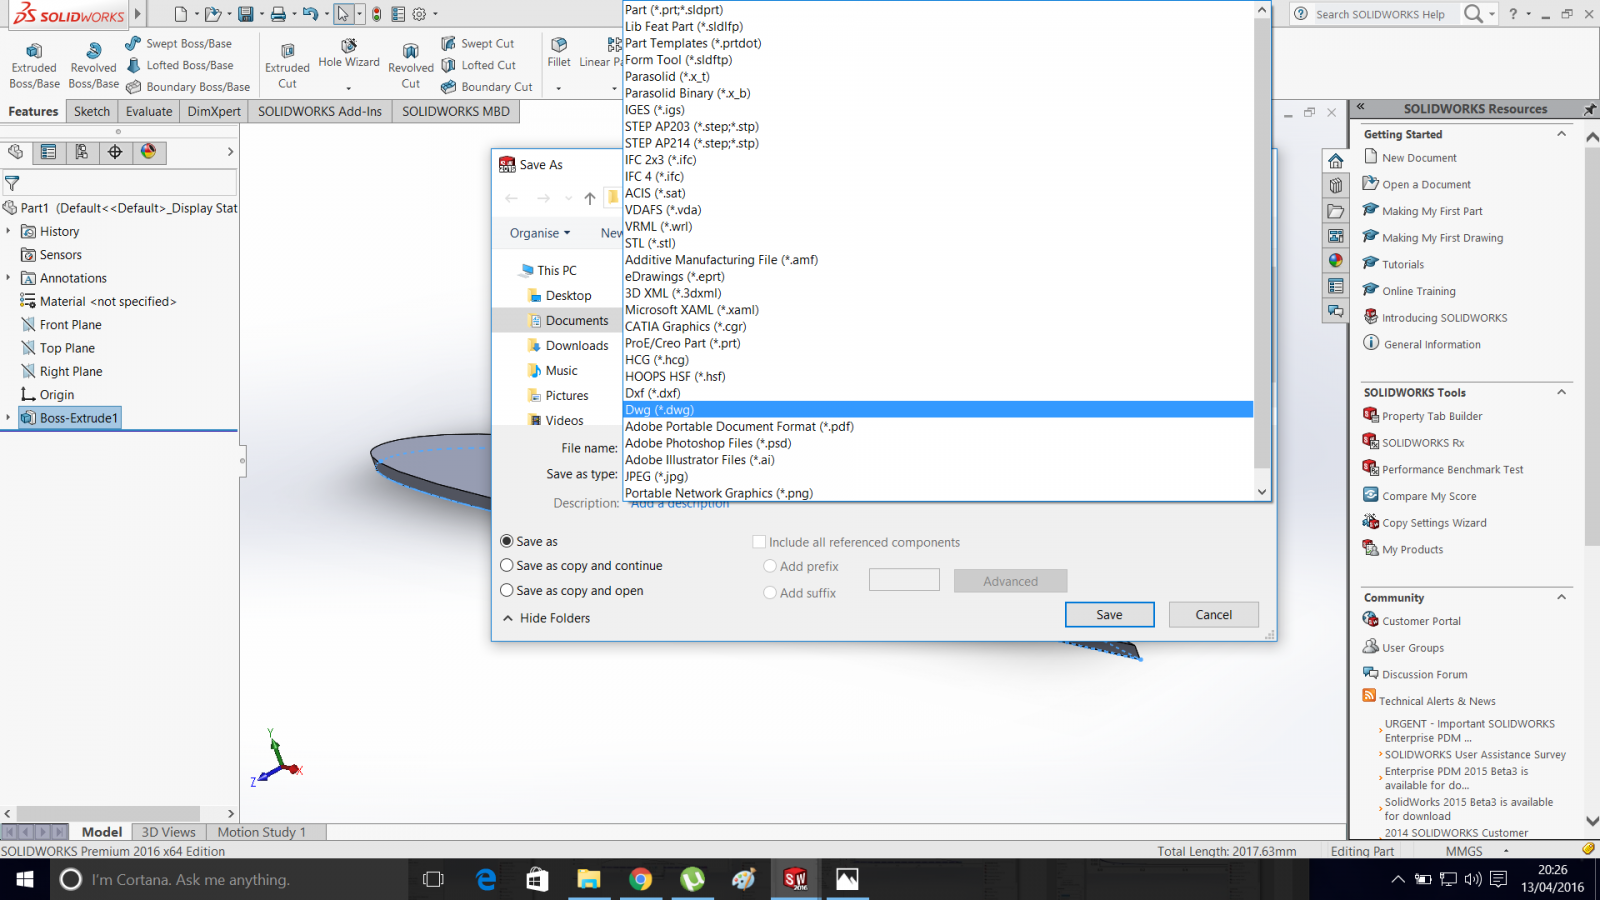Open the Property Tab Builder link
Screen dimensions: 1600x900
pos(1432,416)
